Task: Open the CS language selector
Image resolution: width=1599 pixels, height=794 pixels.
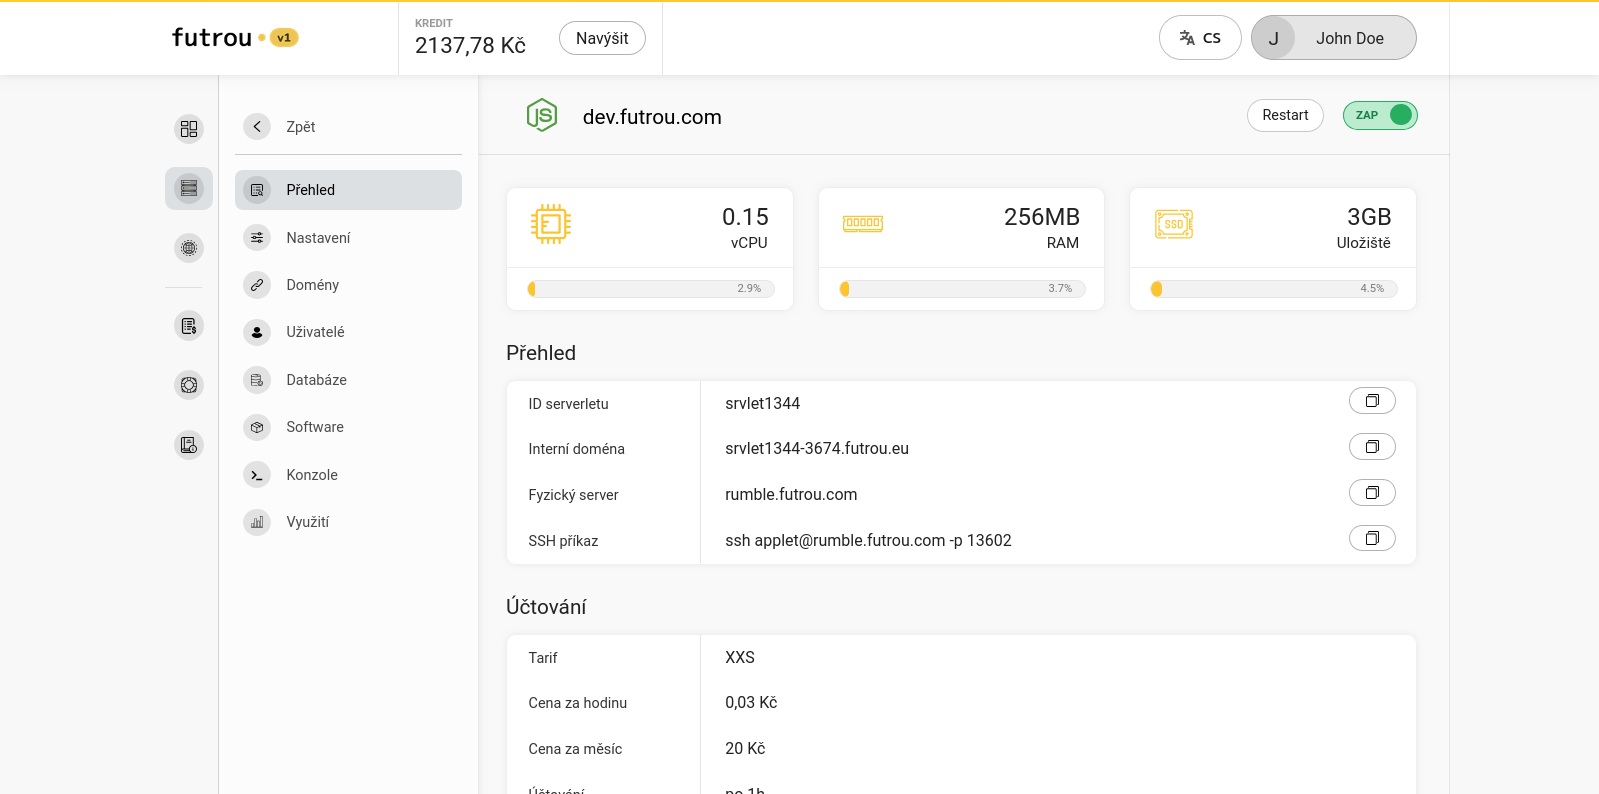Action: point(1200,38)
